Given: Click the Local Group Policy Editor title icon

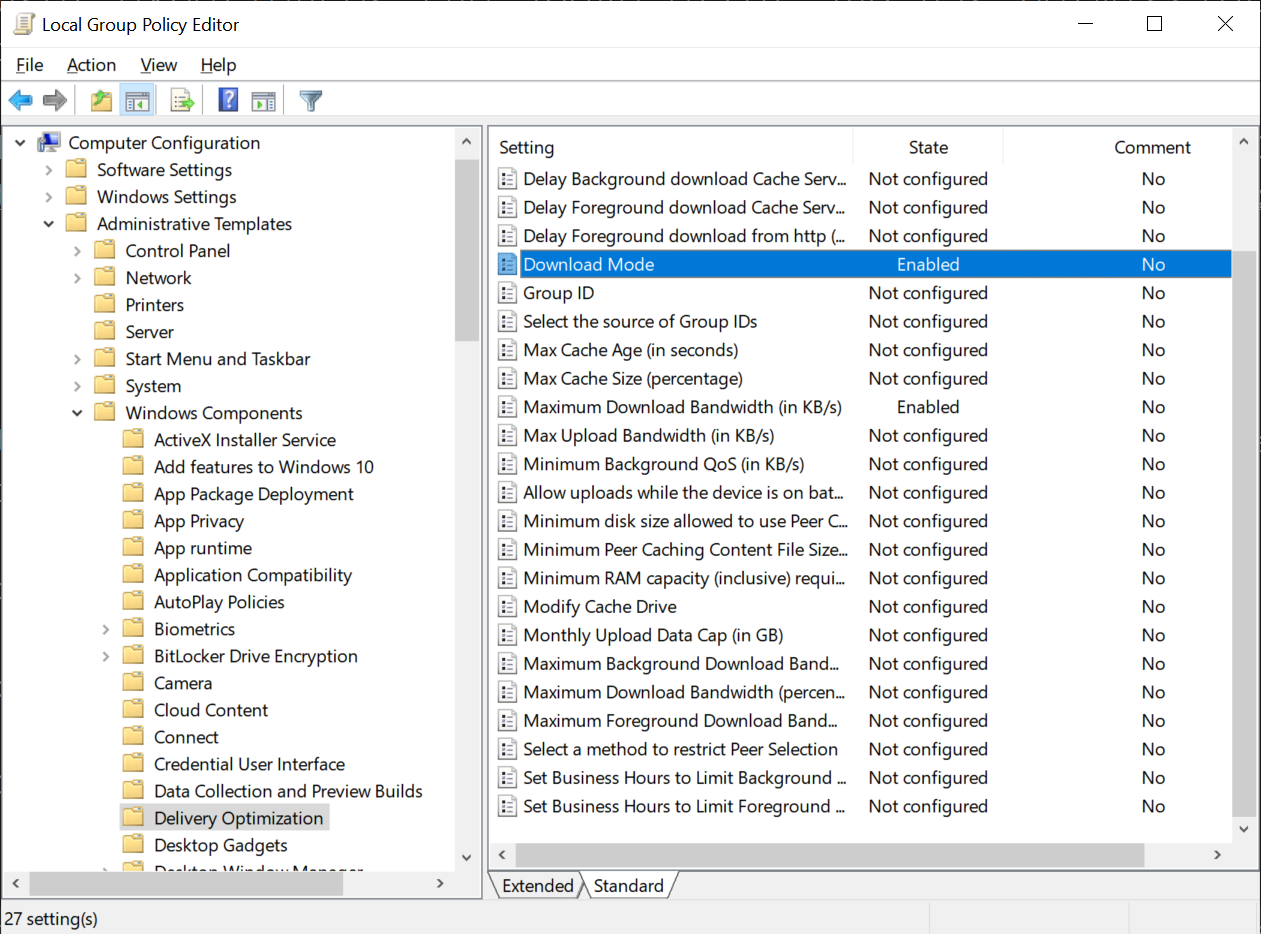Looking at the screenshot, I should (22, 24).
